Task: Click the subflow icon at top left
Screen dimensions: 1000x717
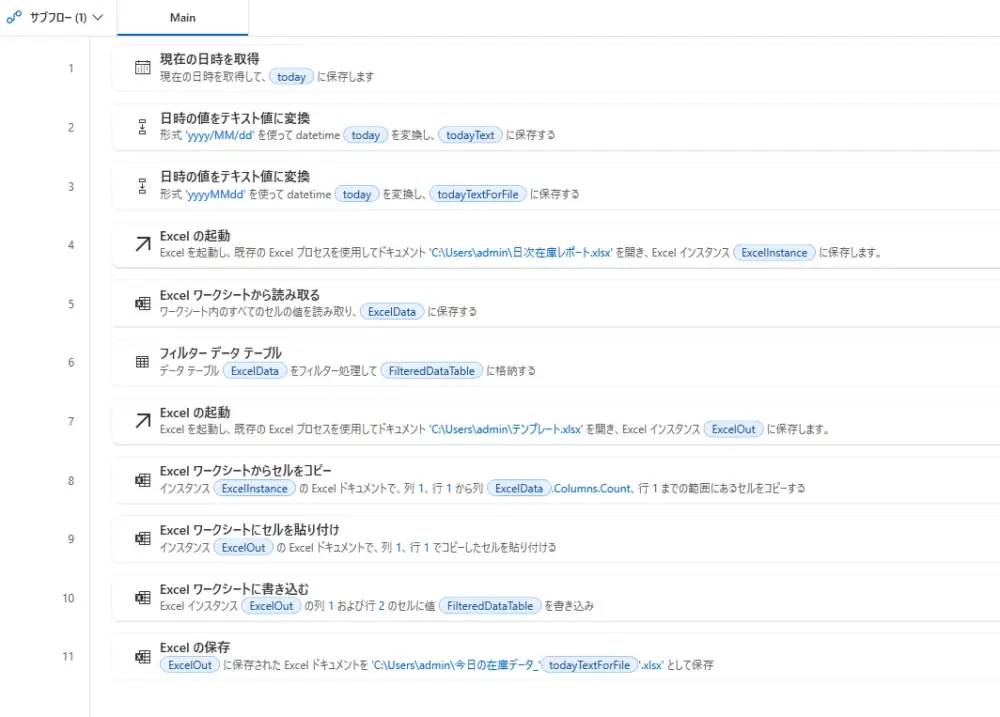Action: point(14,17)
